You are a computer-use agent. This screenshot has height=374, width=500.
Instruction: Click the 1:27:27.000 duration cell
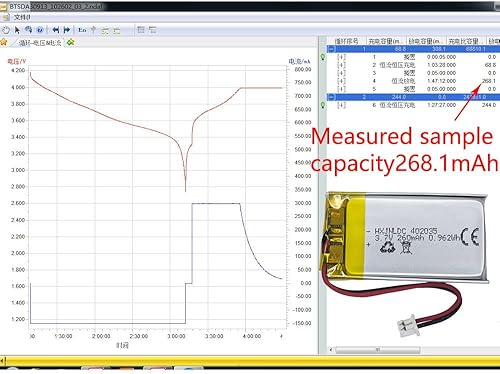441,105
